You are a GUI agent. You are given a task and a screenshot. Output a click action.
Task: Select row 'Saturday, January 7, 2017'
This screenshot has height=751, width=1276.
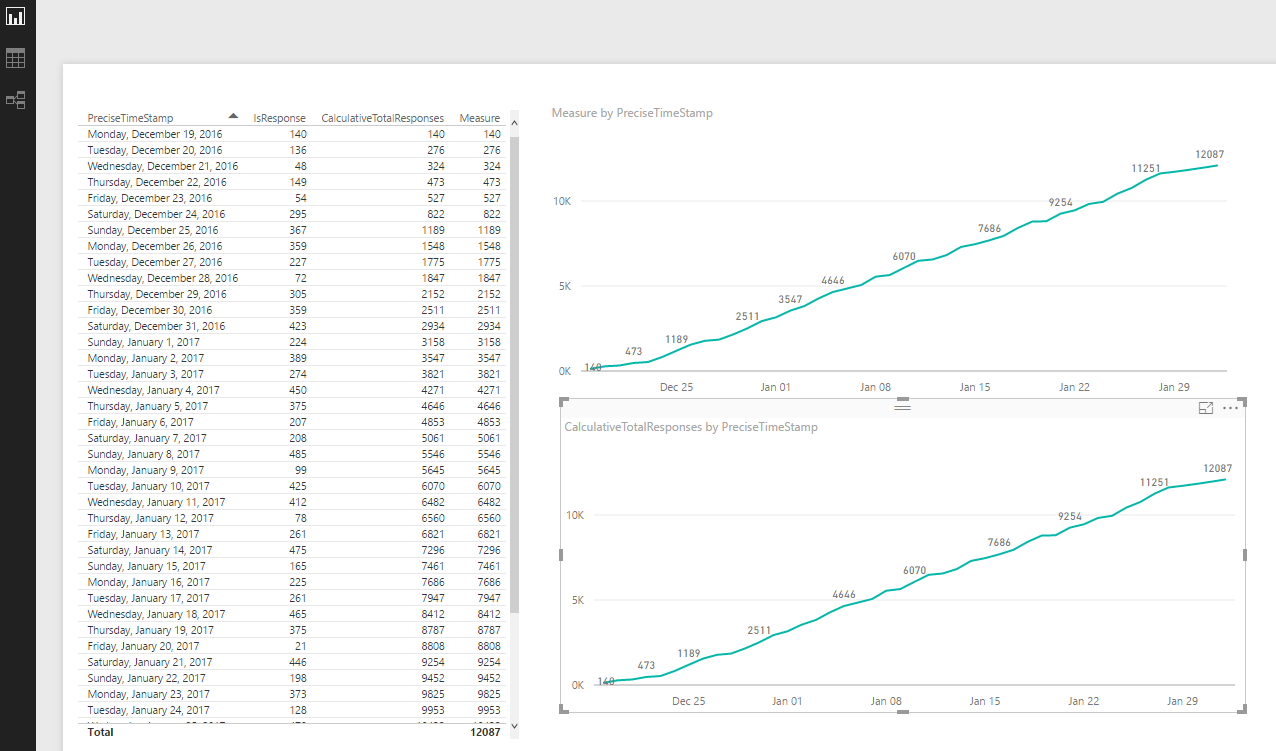coord(294,438)
